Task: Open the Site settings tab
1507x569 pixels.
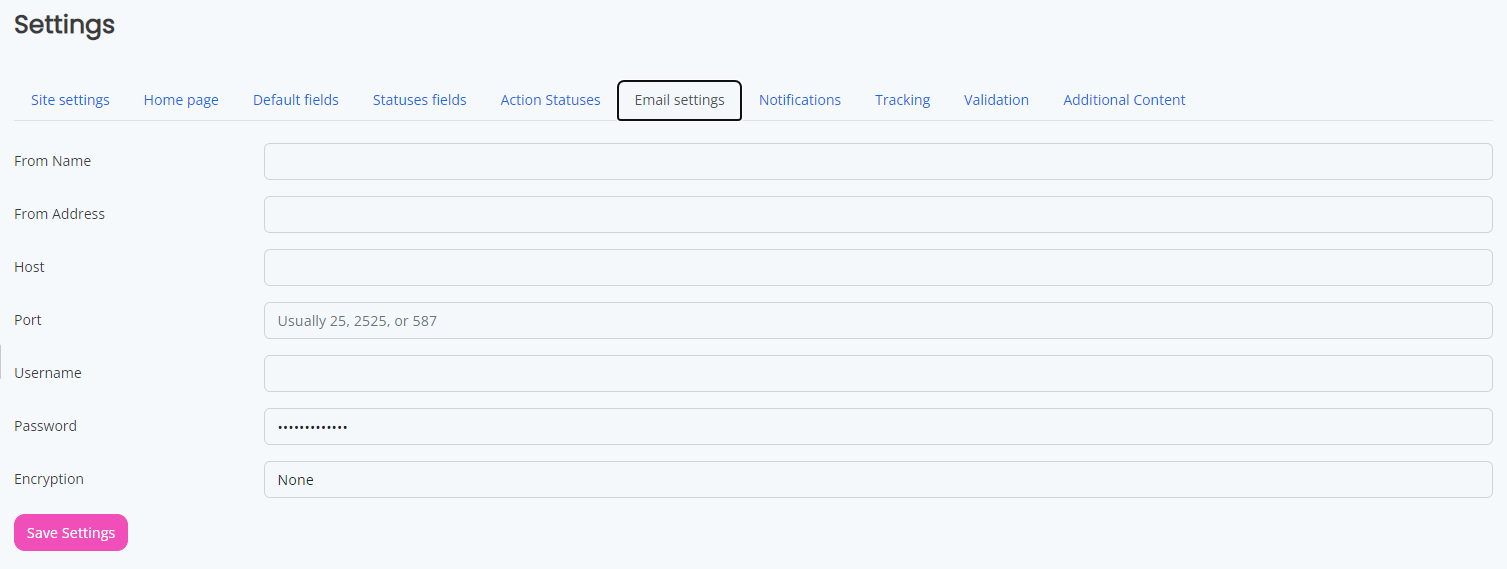Action: tap(70, 100)
